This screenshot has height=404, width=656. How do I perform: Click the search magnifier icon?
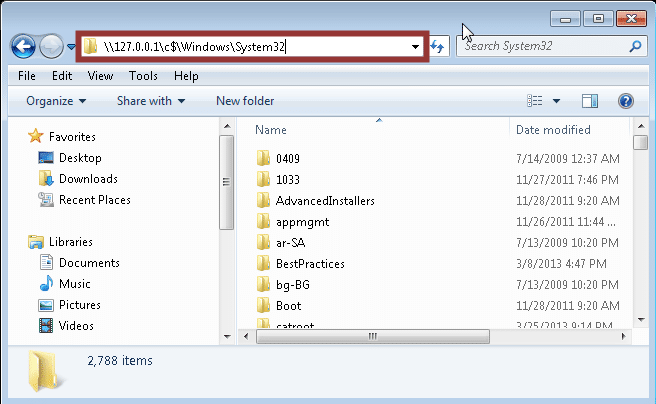[x=635, y=47]
